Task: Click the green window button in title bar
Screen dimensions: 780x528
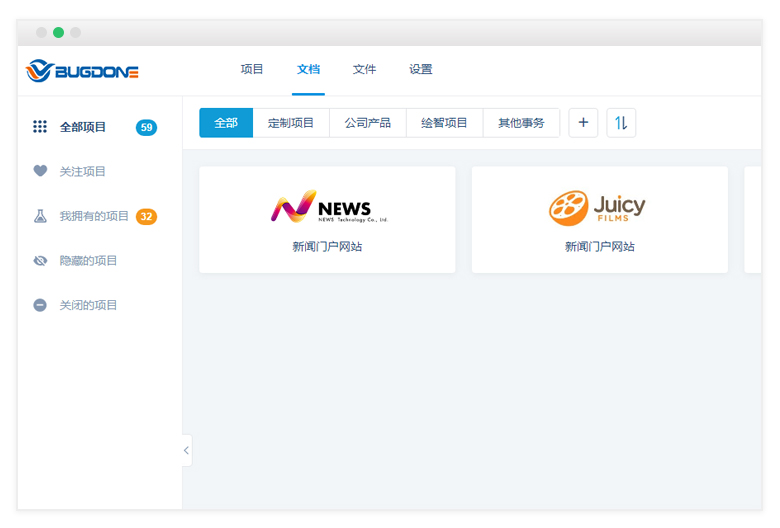Action: [58, 33]
